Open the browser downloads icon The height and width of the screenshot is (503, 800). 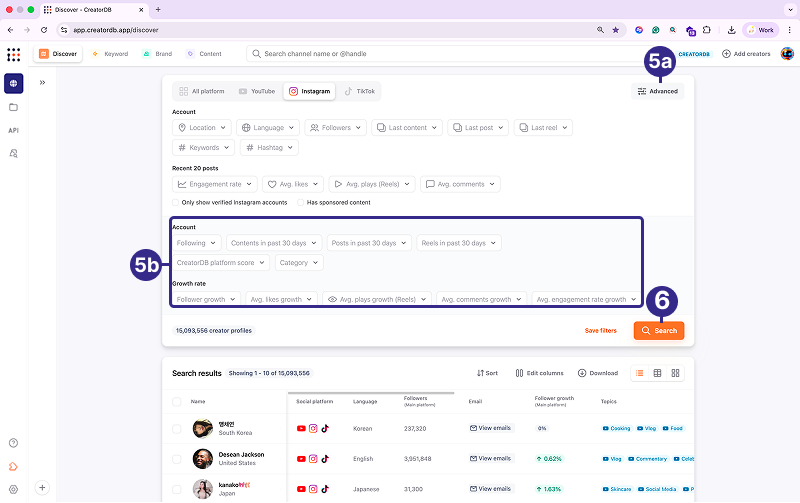coord(731,30)
